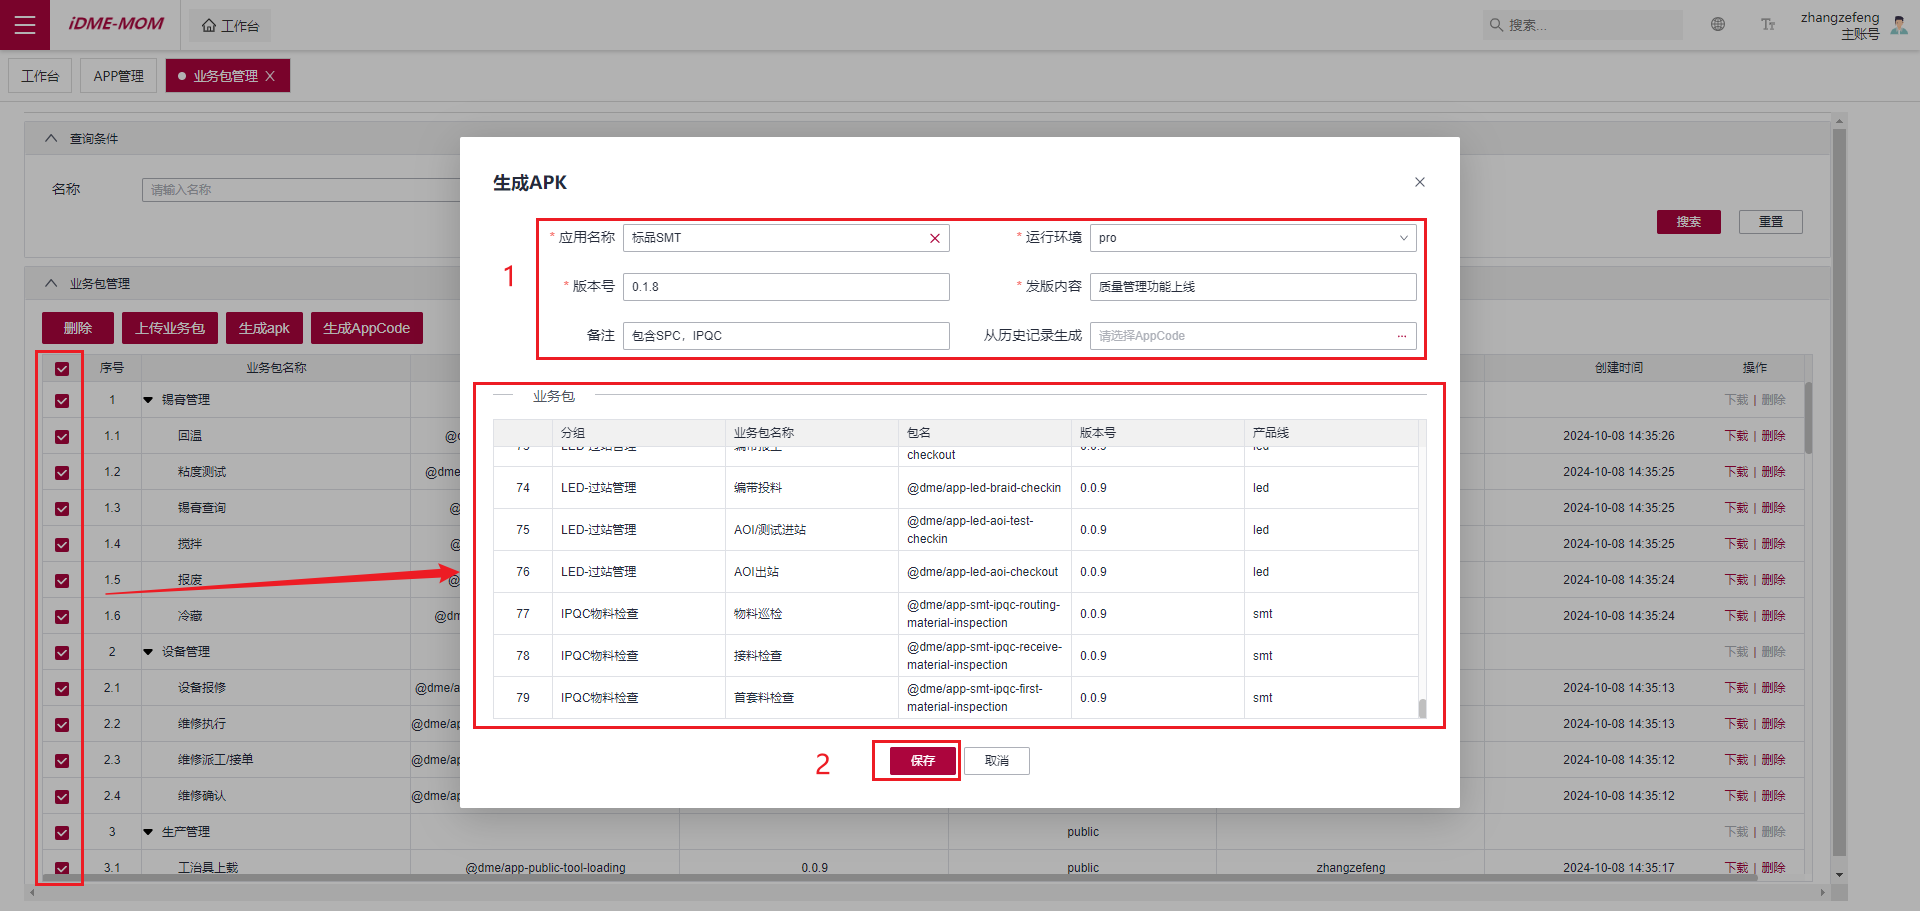Image resolution: width=1920 pixels, height=911 pixels.
Task: Toggle the select-all checkbox in table header
Action: [62, 369]
